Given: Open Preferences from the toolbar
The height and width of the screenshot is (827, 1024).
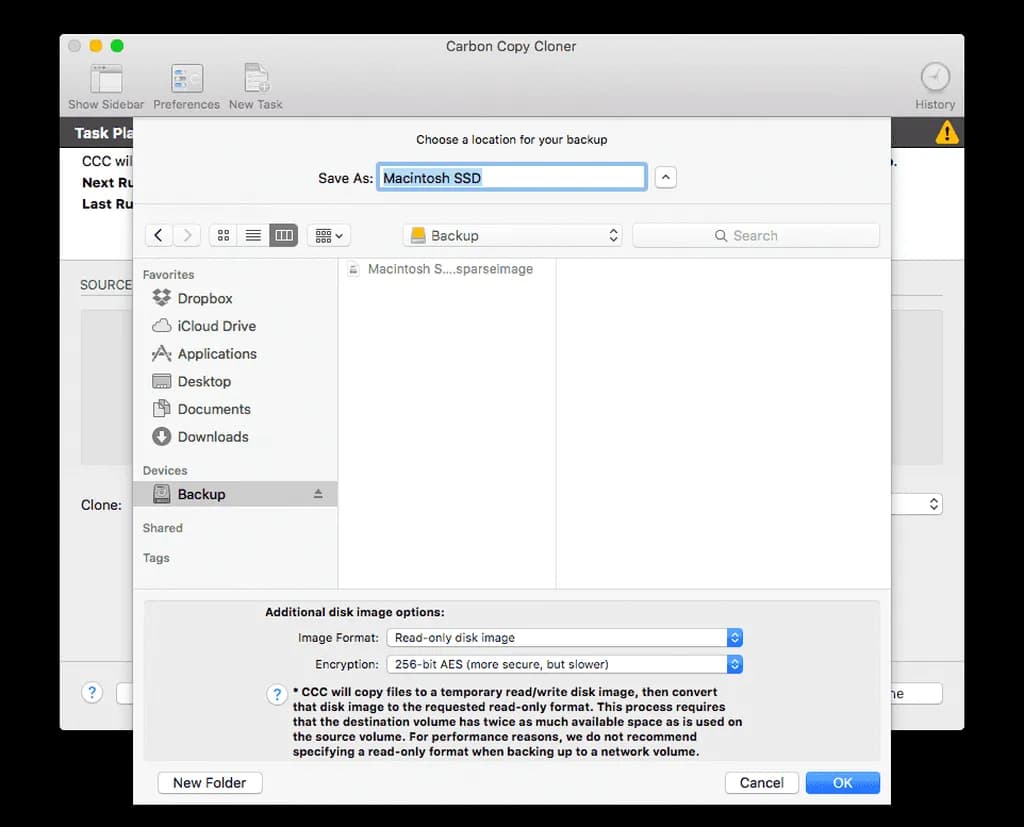Looking at the screenshot, I should point(186,79).
